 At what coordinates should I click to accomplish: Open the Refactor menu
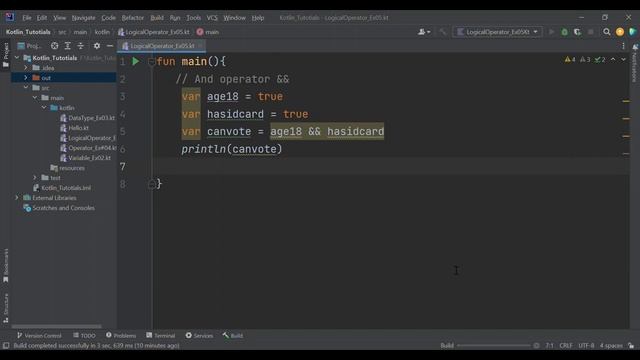(x=133, y=18)
